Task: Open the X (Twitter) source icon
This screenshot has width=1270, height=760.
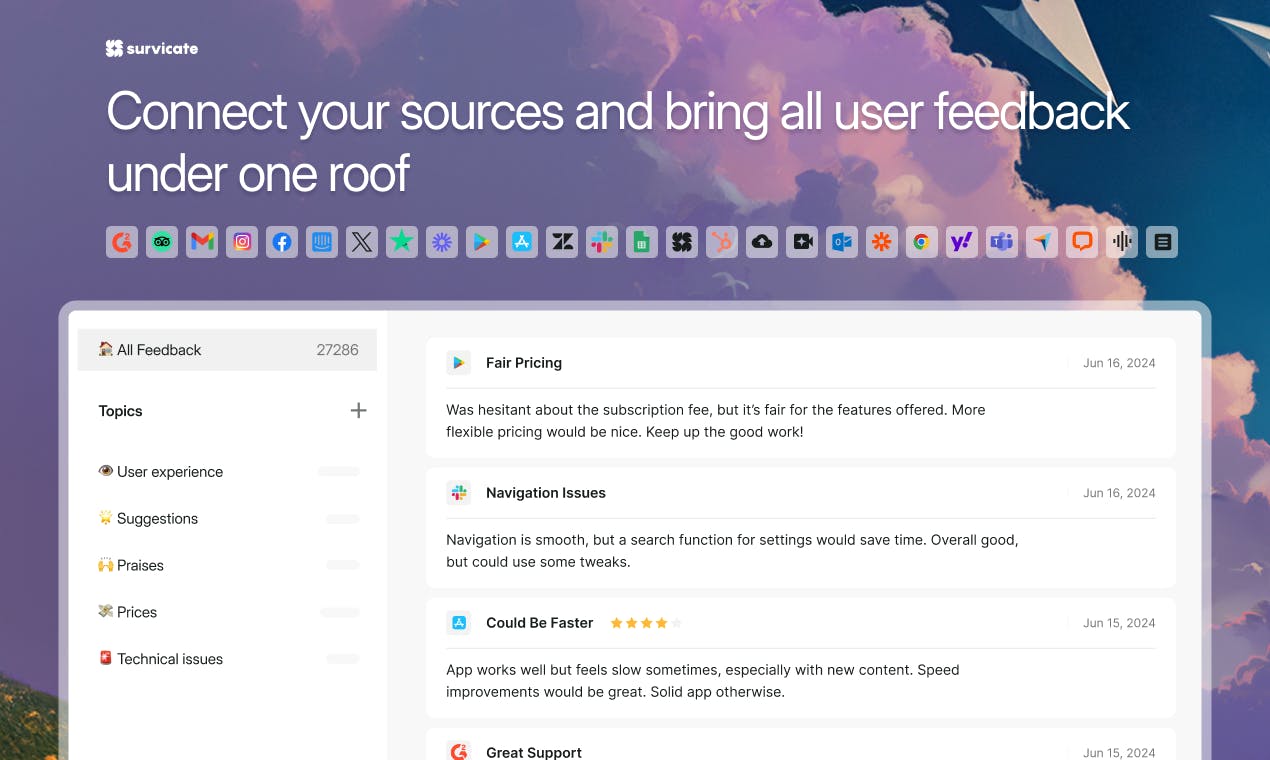Action: point(362,242)
